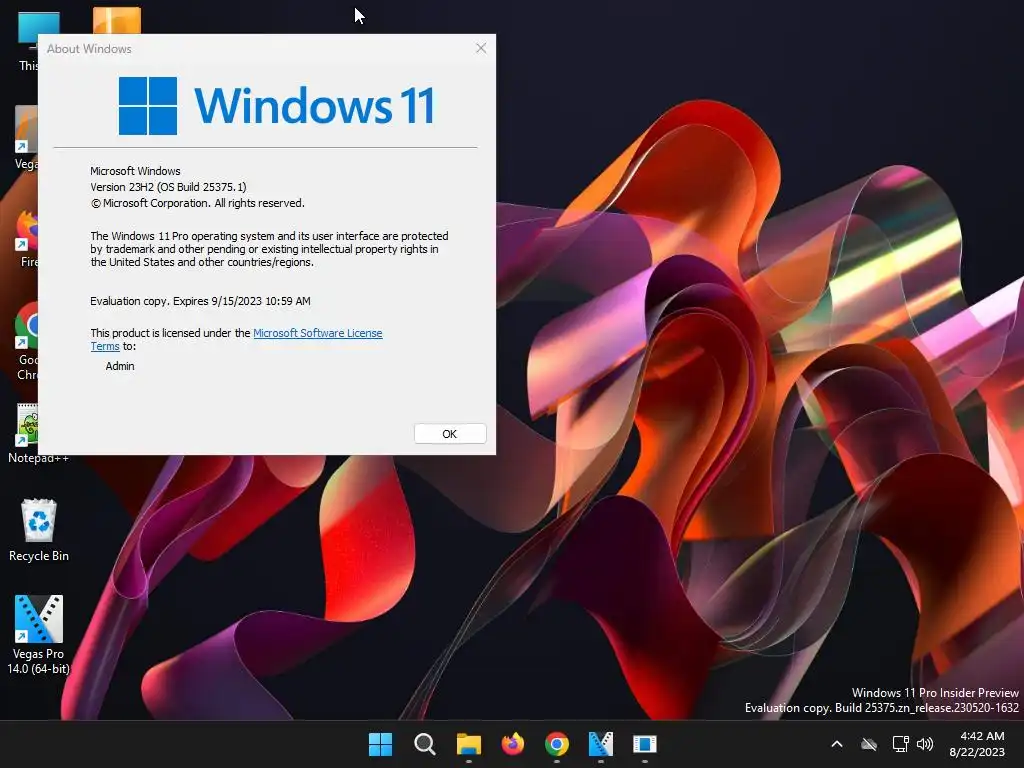Viewport: 1024px width, 768px height.
Task: Click OK in About Windows dialog
Action: [450, 434]
